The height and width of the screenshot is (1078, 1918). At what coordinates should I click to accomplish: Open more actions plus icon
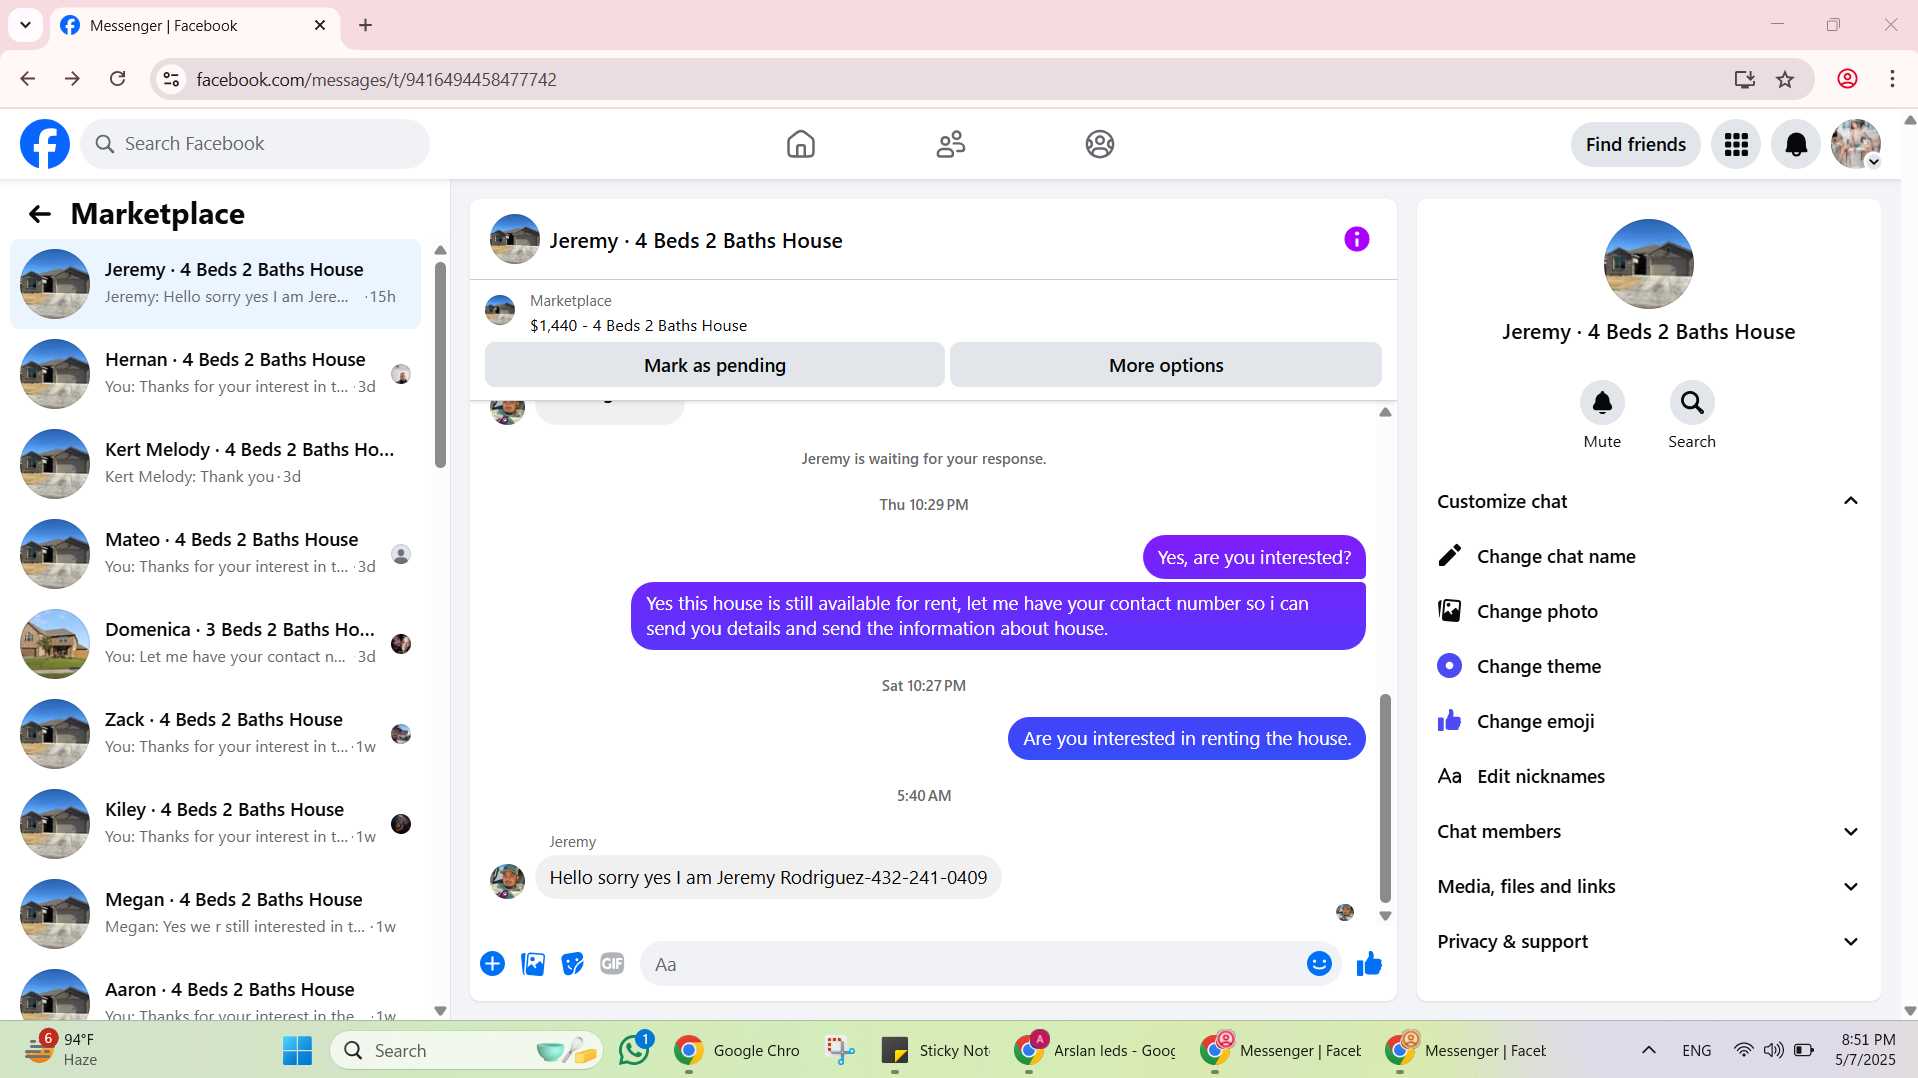coord(492,963)
